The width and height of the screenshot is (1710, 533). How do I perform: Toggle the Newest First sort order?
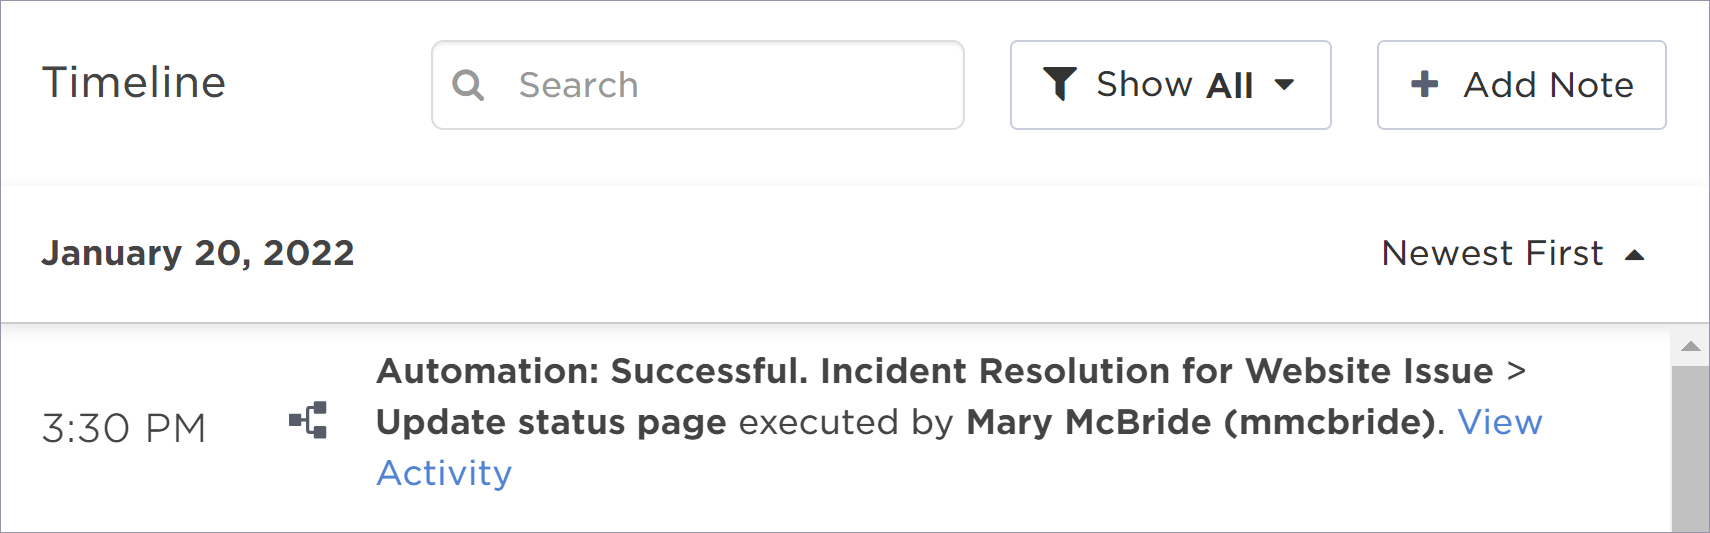(x=1513, y=254)
